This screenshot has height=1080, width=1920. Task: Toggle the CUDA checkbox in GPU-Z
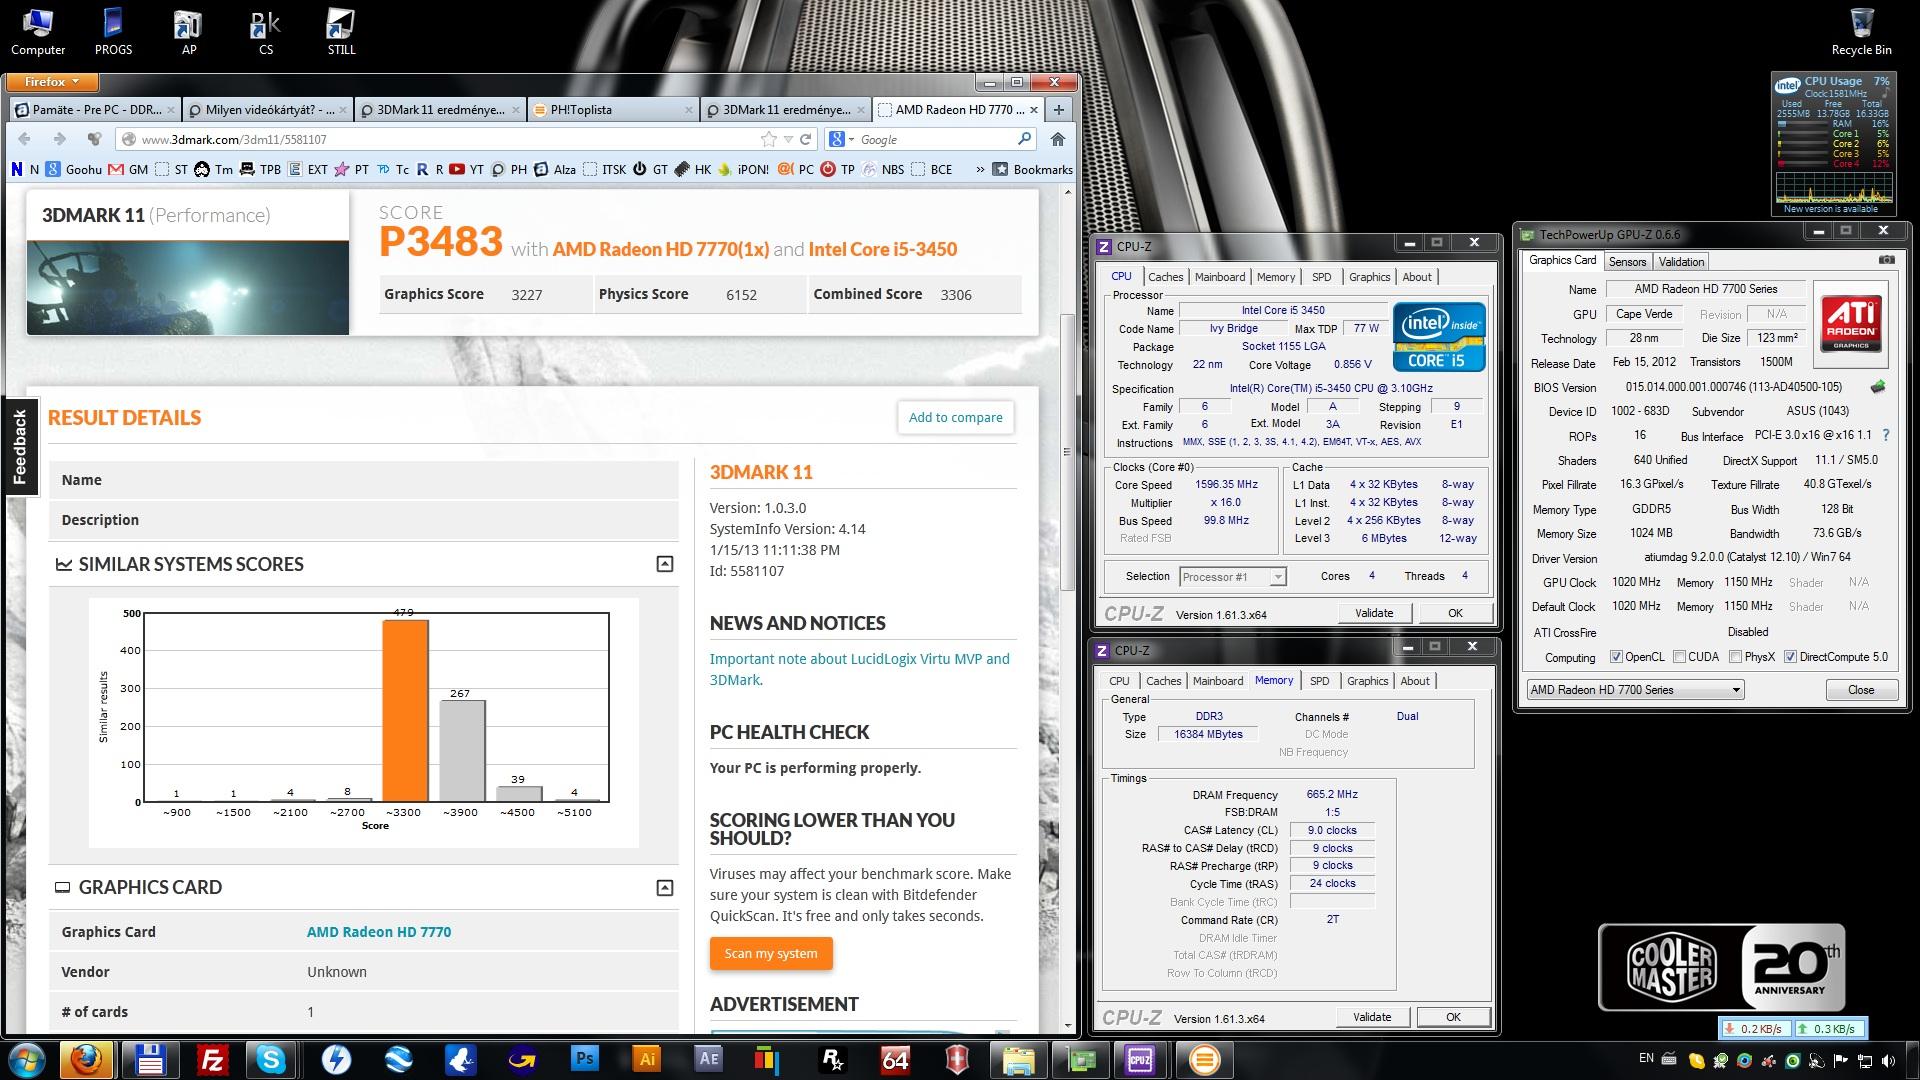click(x=1679, y=657)
